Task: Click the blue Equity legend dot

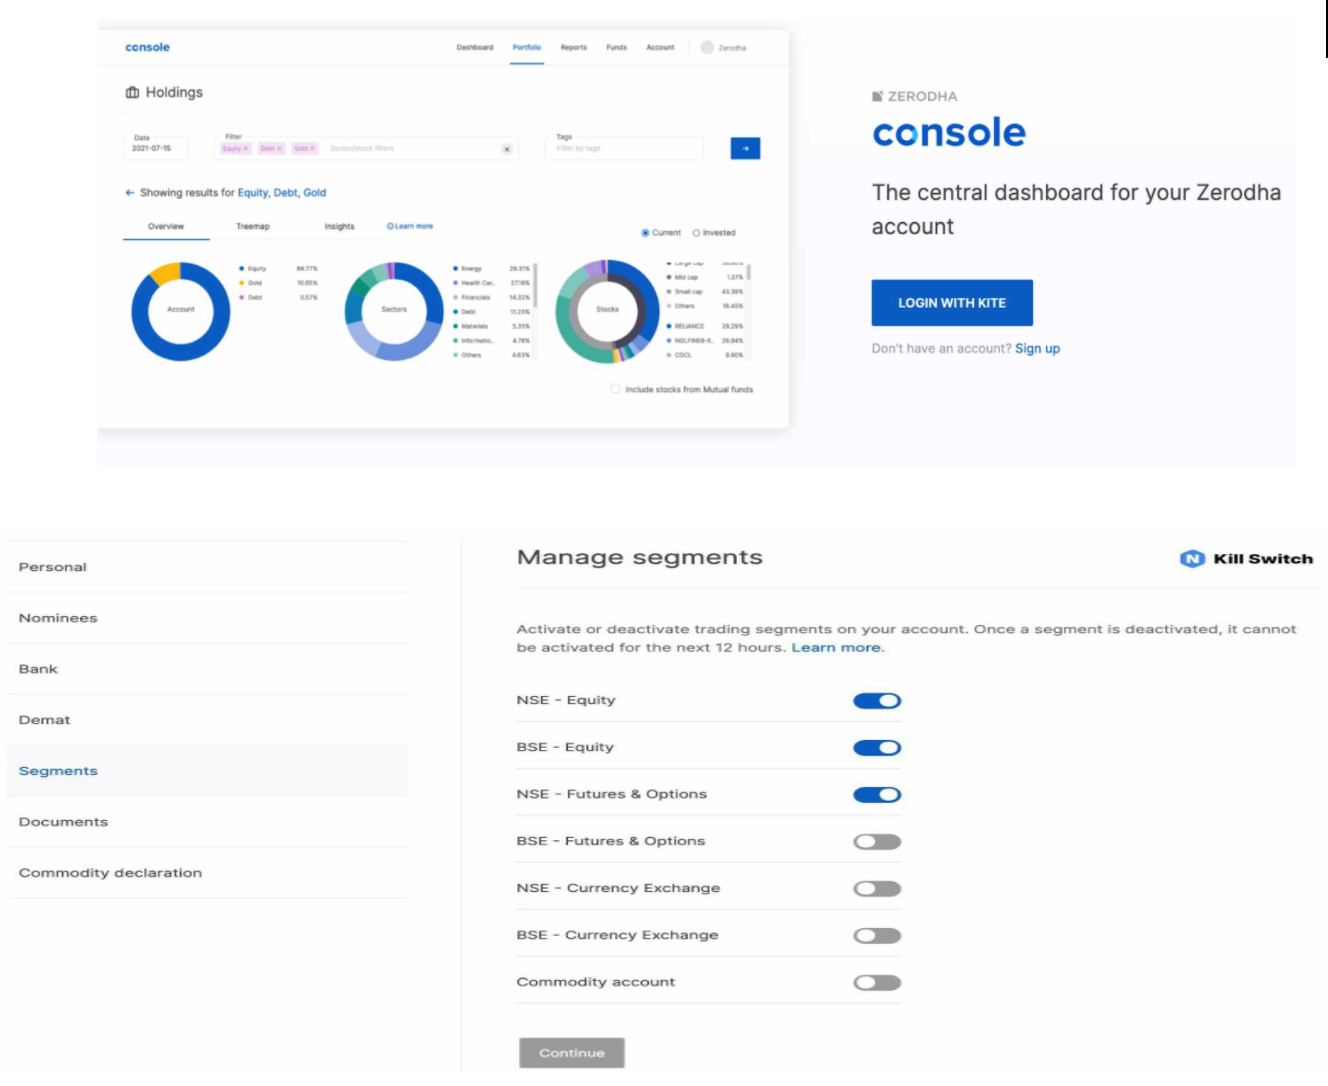Action: pos(241,268)
